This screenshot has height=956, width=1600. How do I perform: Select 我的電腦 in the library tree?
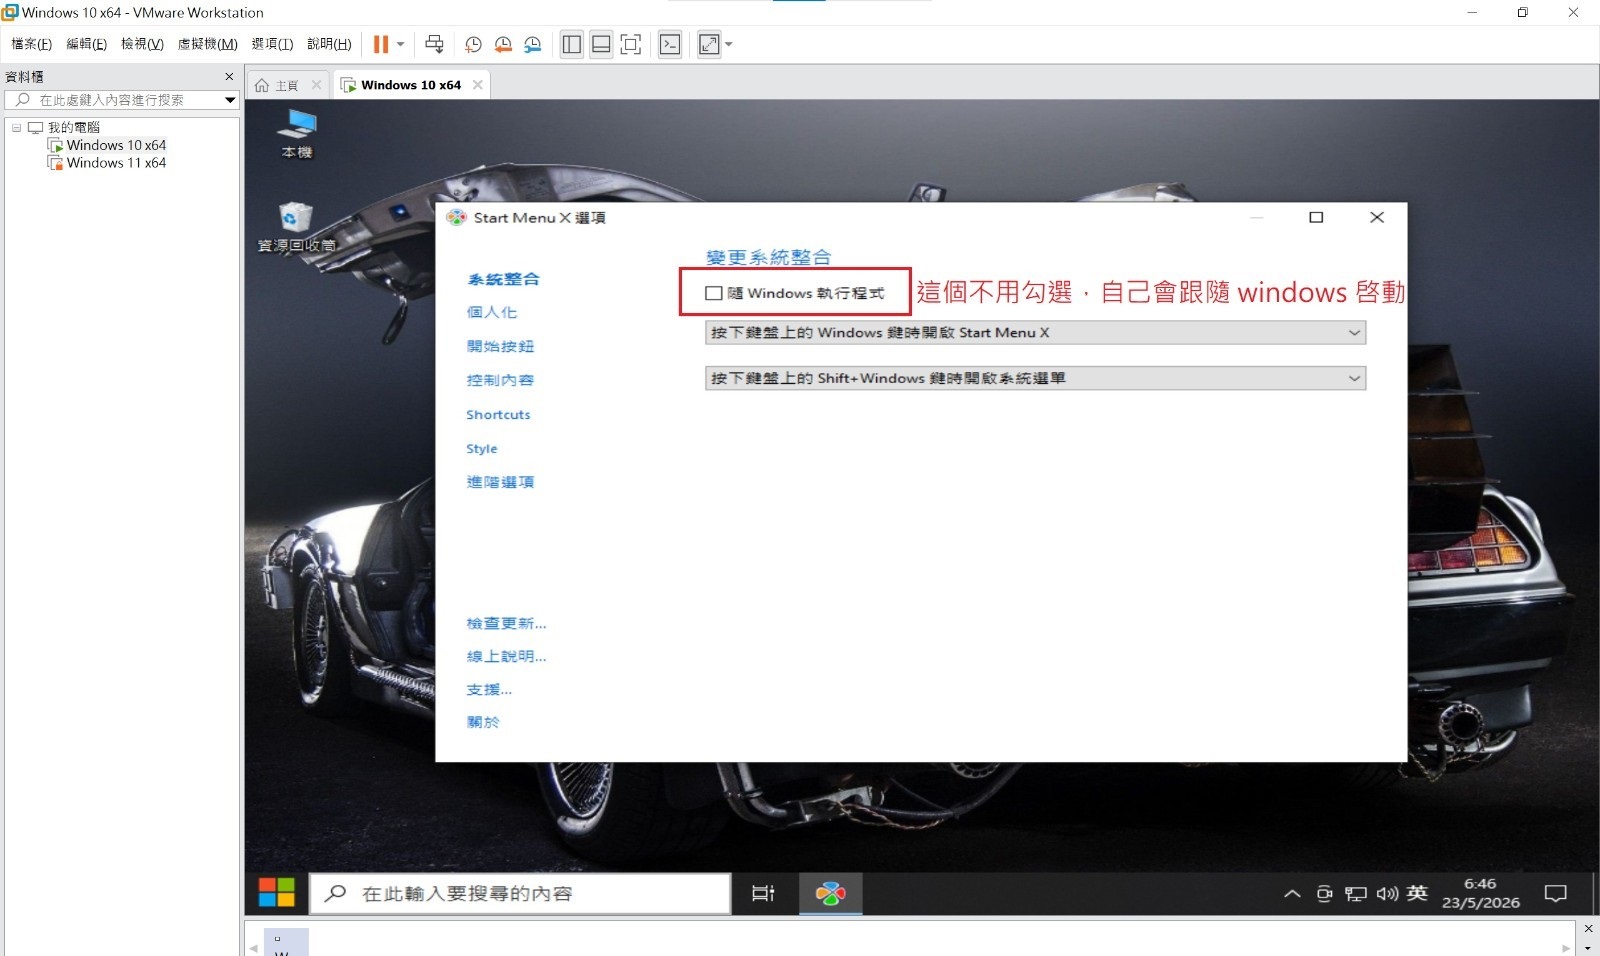coord(74,127)
